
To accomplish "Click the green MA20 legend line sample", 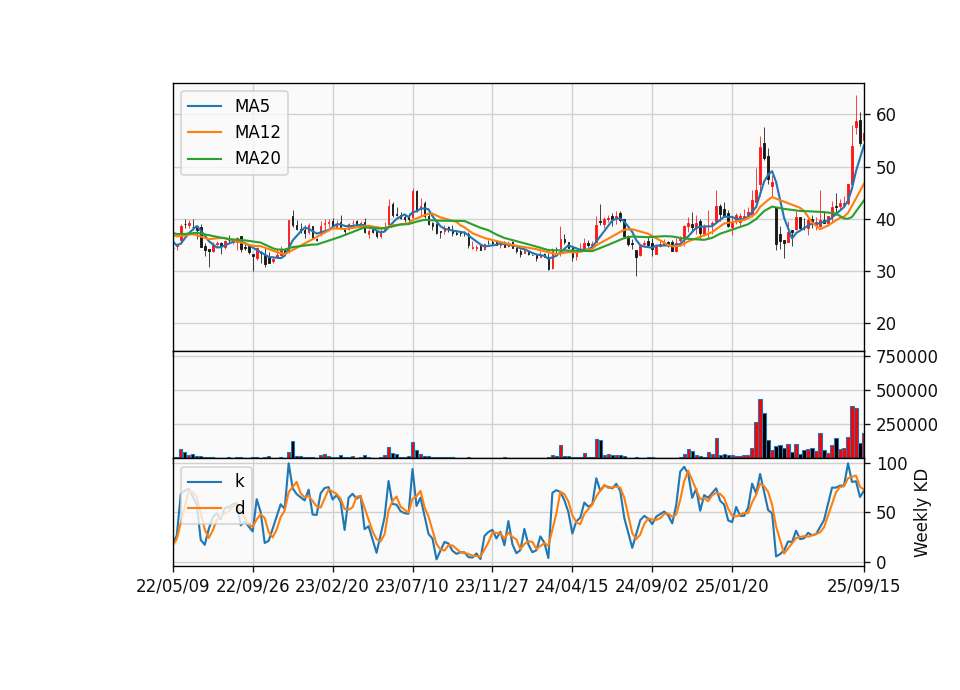I will (204, 158).
